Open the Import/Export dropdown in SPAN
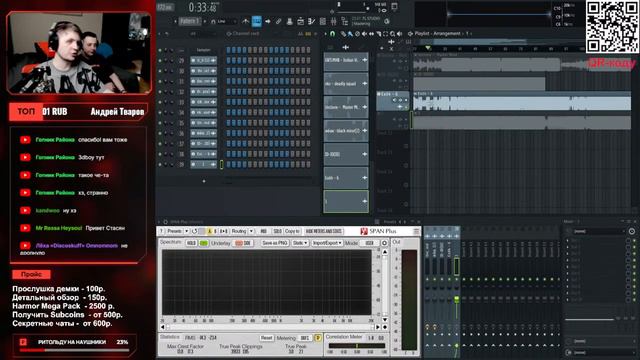640x360 pixels. click(327, 243)
